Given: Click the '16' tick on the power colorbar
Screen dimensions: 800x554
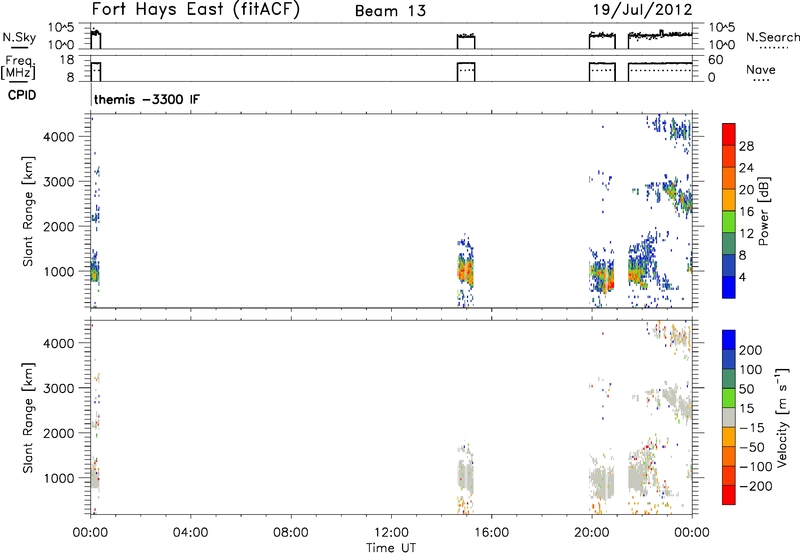Looking at the screenshot, I should click(x=746, y=212).
